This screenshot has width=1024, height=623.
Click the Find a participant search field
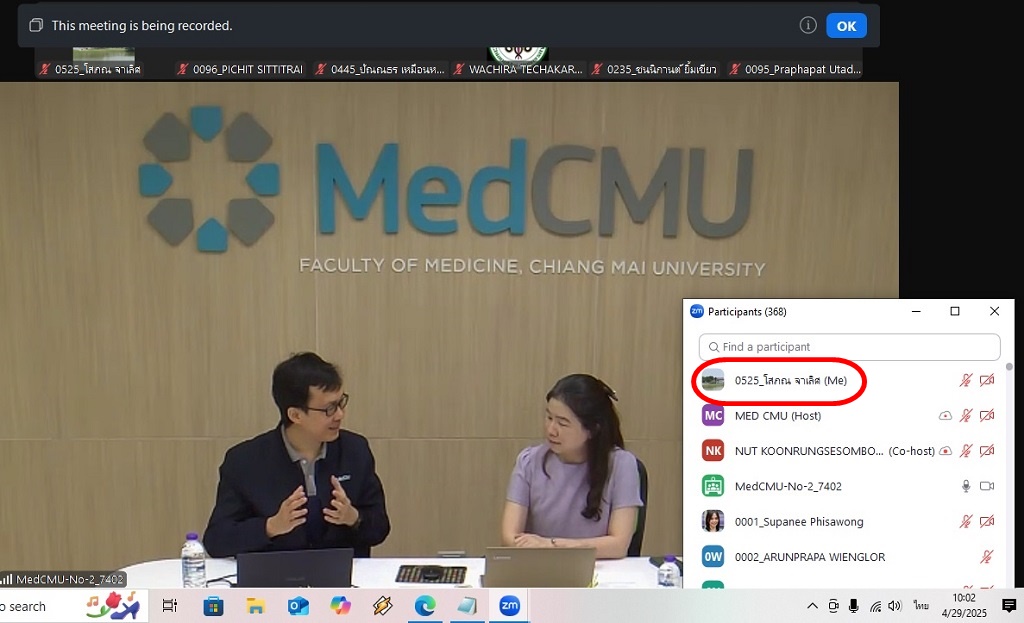coord(849,347)
